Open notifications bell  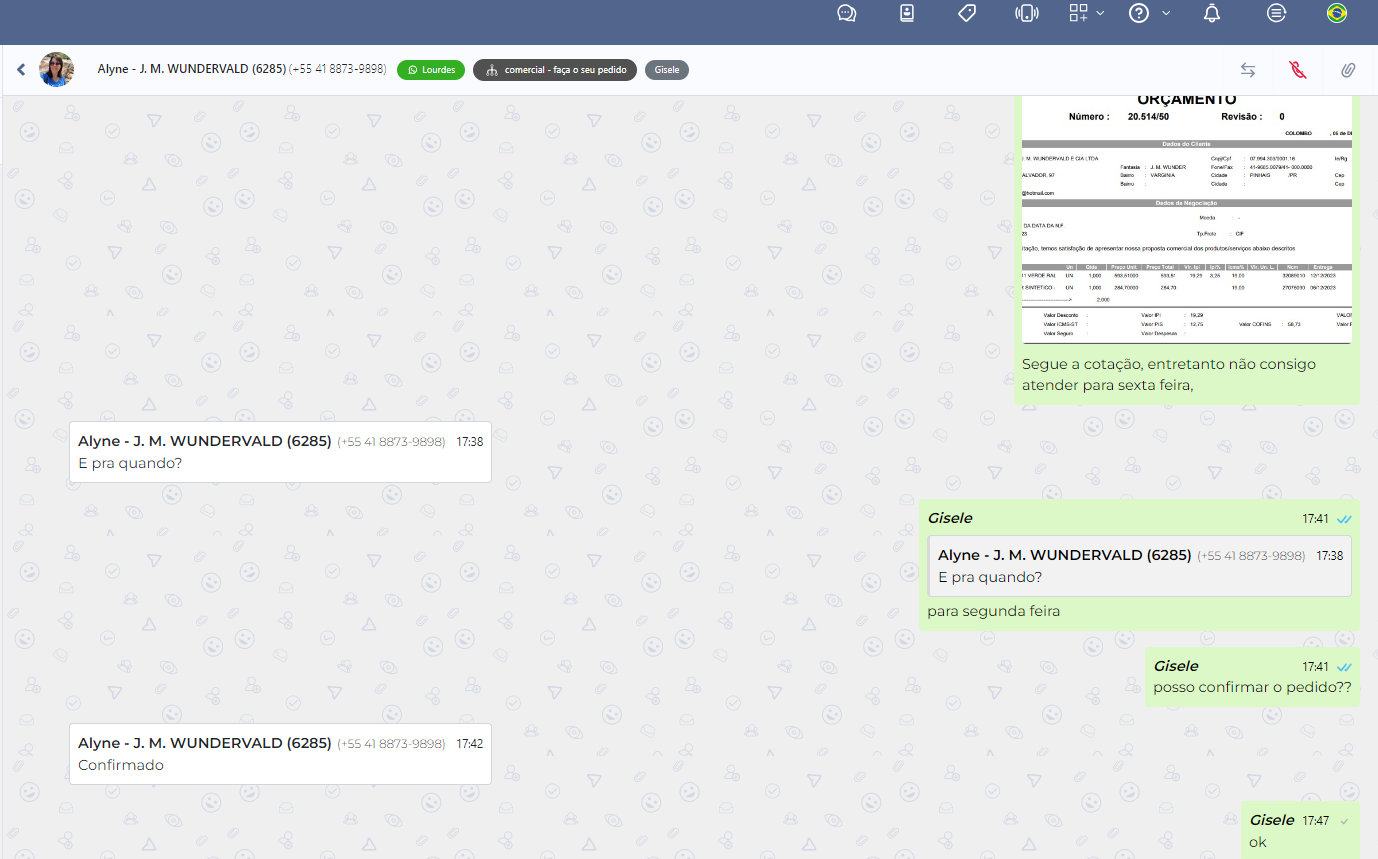coord(1211,13)
